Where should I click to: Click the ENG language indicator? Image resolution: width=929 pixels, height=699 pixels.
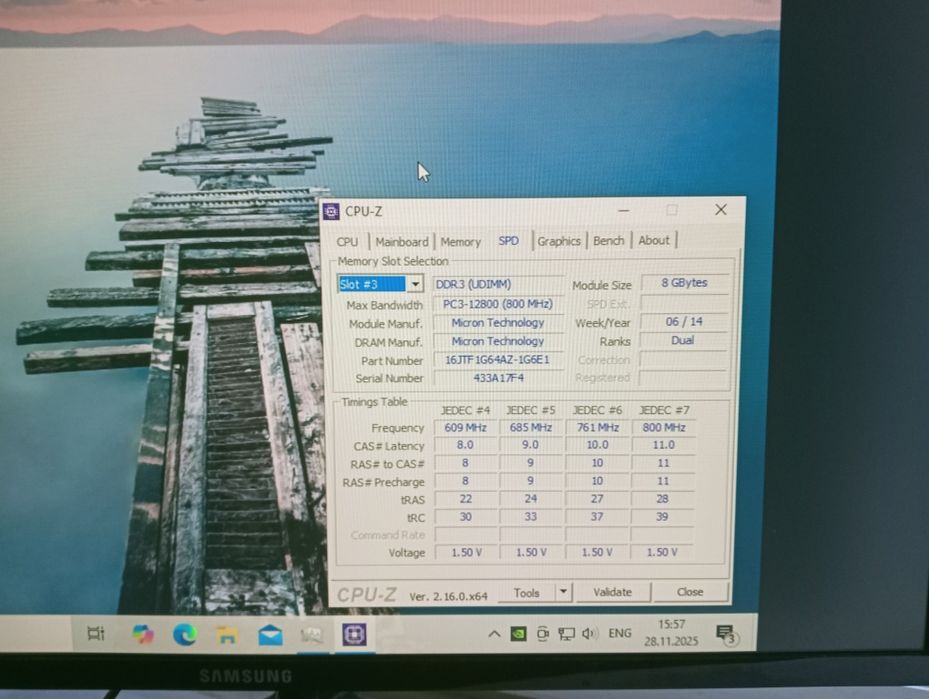620,633
